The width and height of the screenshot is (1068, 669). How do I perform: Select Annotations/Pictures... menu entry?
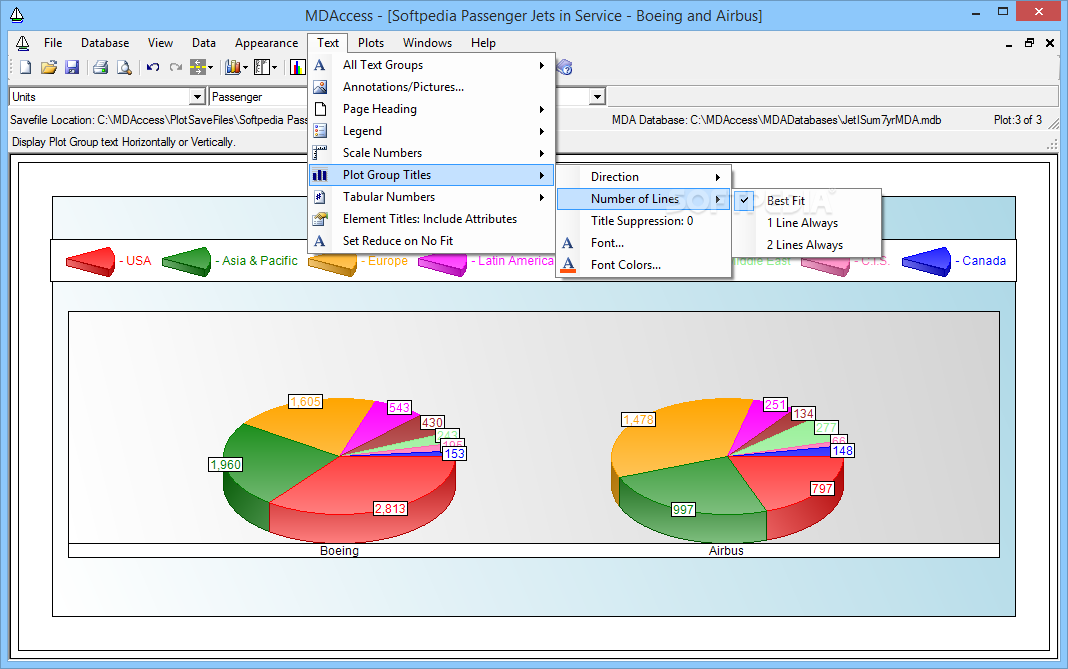tap(432, 87)
